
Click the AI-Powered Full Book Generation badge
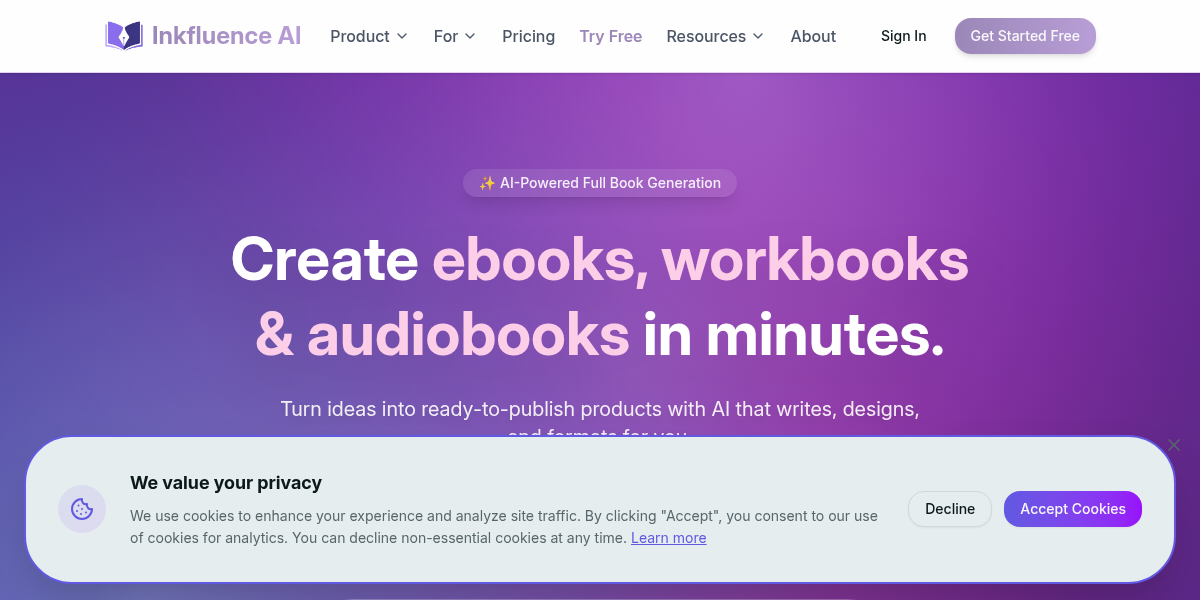pyautogui.click(x=600, y=183)
